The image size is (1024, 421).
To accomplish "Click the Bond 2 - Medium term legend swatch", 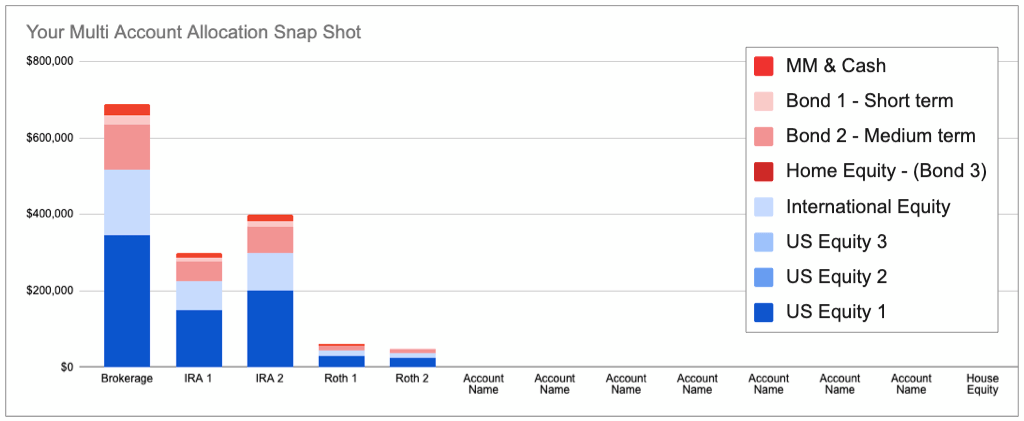I will point(763,136).
